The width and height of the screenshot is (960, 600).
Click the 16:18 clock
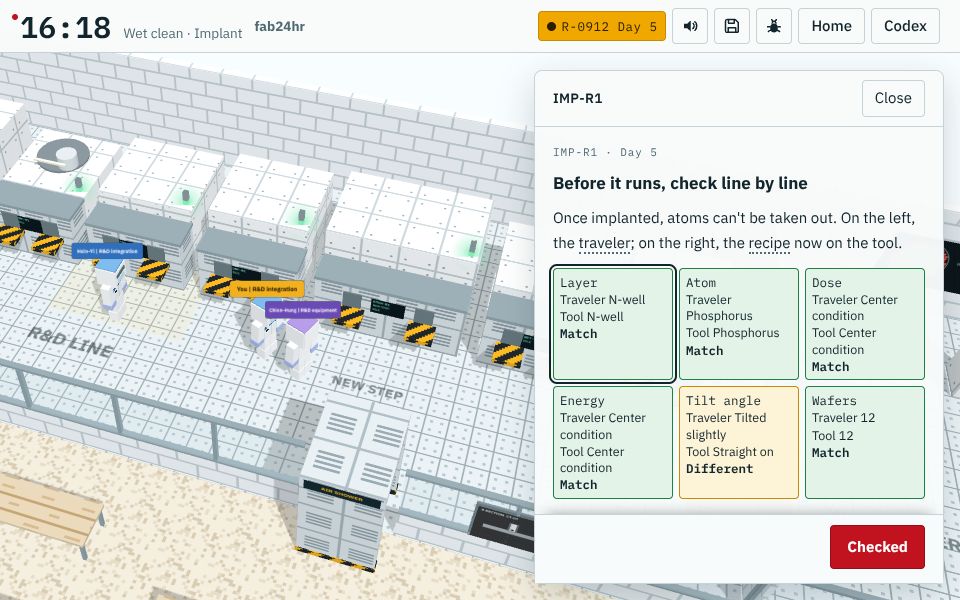coord(66,28)
